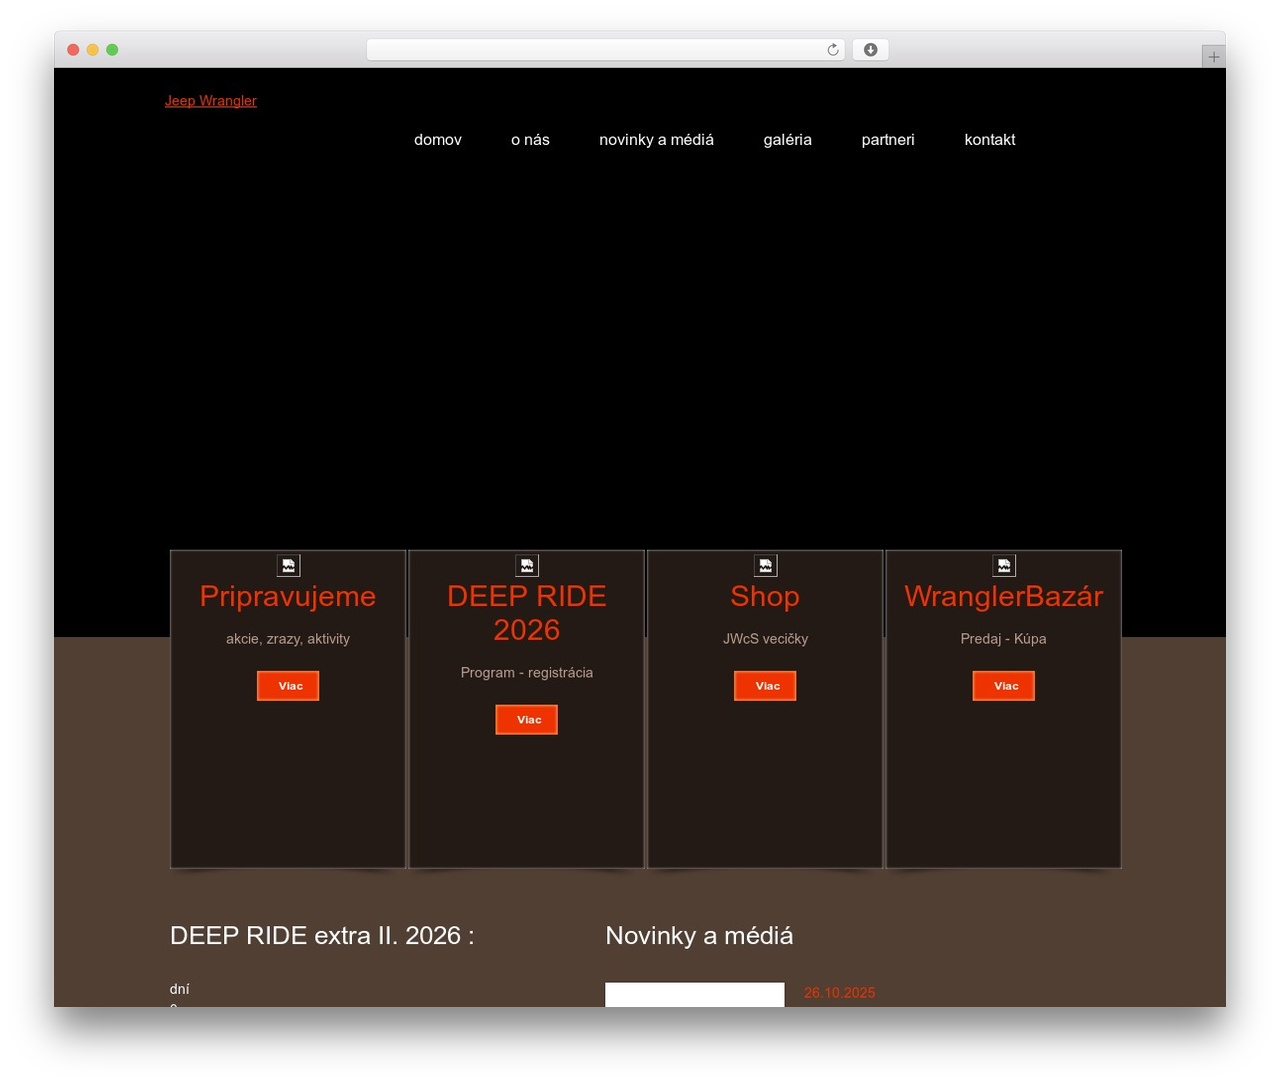Click the text 'JWcS vecičky'
Viewport: 1280px width, 1084px height.
coord(765,639)
